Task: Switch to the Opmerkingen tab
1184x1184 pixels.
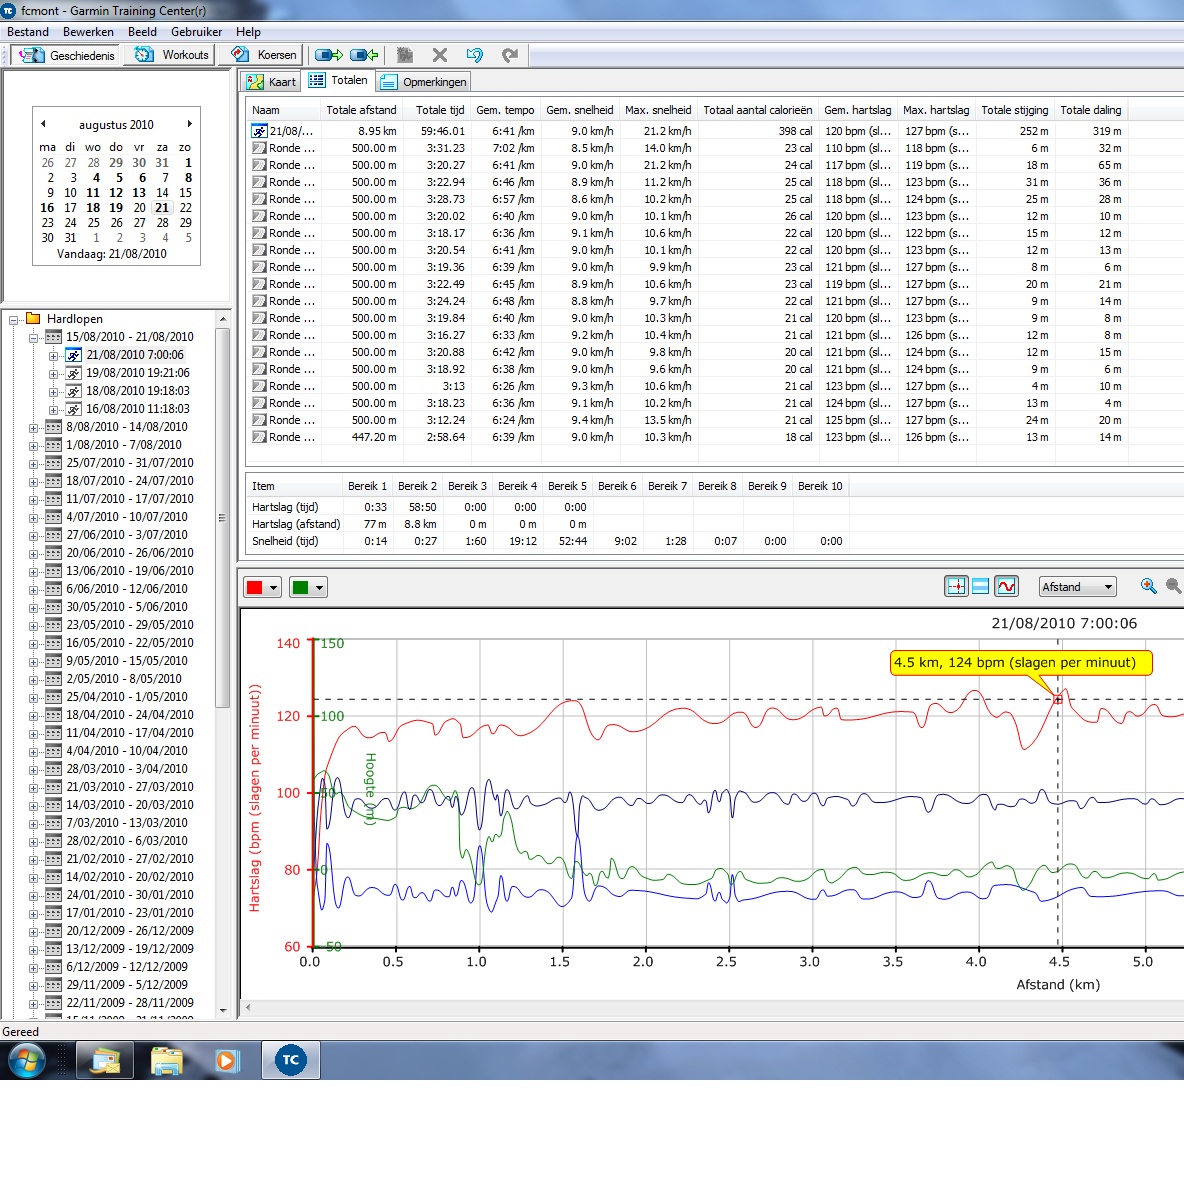Action: (423, 82)
